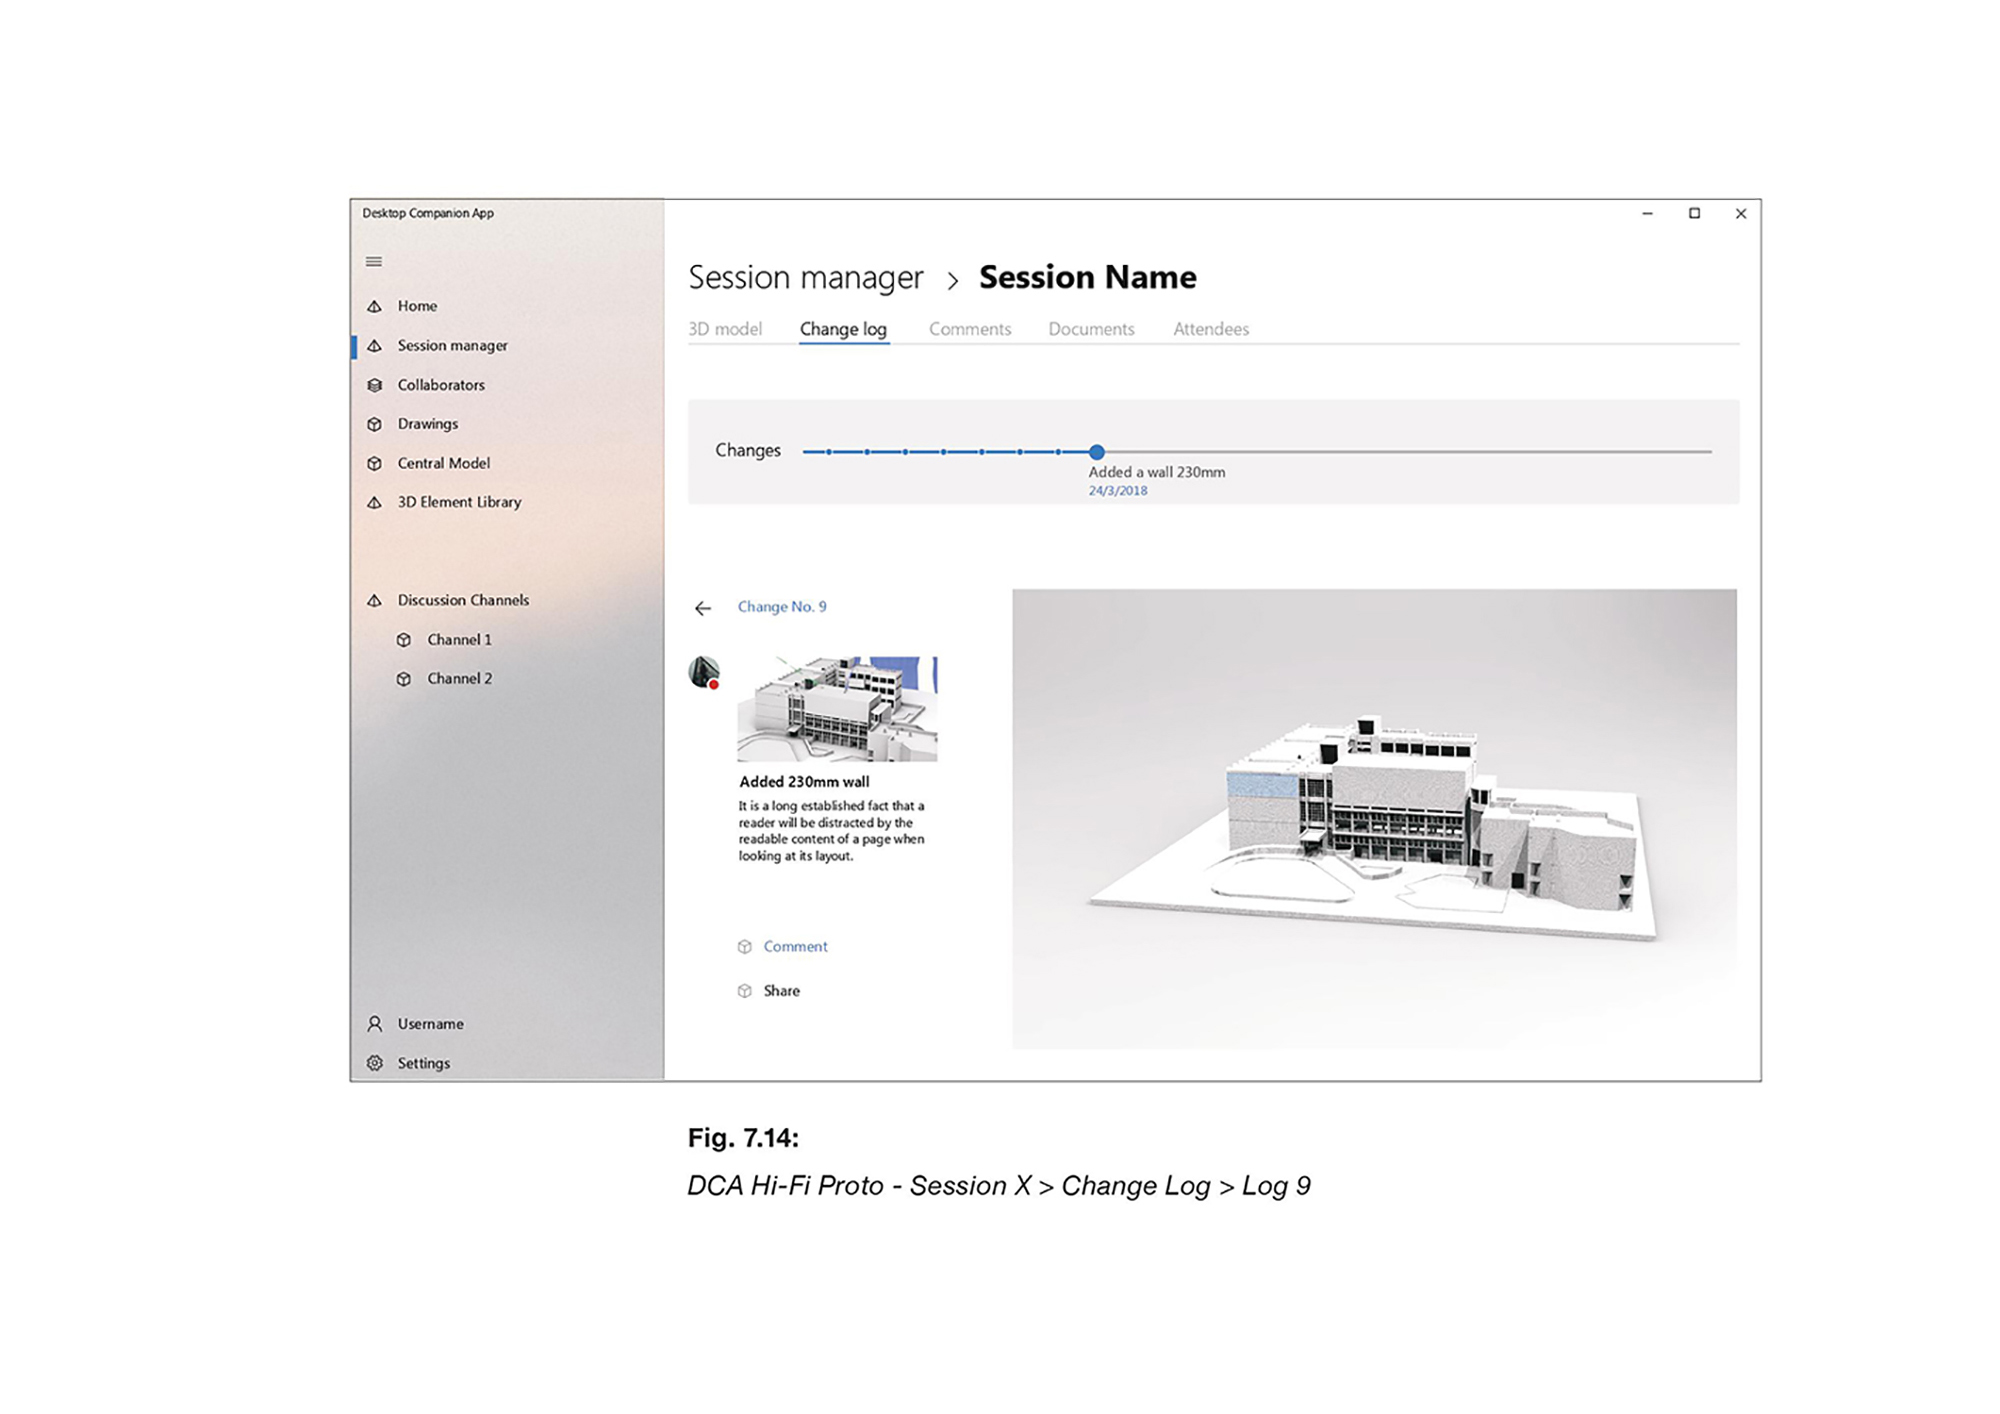Image resolution: width=2000 pixels, height=1414 pixels.
Task: Click the Discussion Channels icon
Action: pos(374,600)
